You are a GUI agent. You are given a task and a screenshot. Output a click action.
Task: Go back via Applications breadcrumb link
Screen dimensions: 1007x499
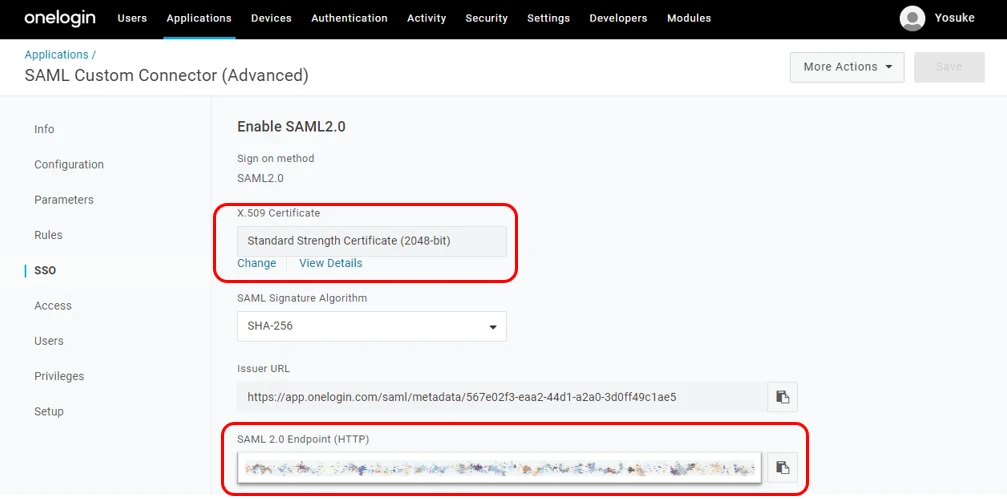pyautogui.click(x=57, y=55)
